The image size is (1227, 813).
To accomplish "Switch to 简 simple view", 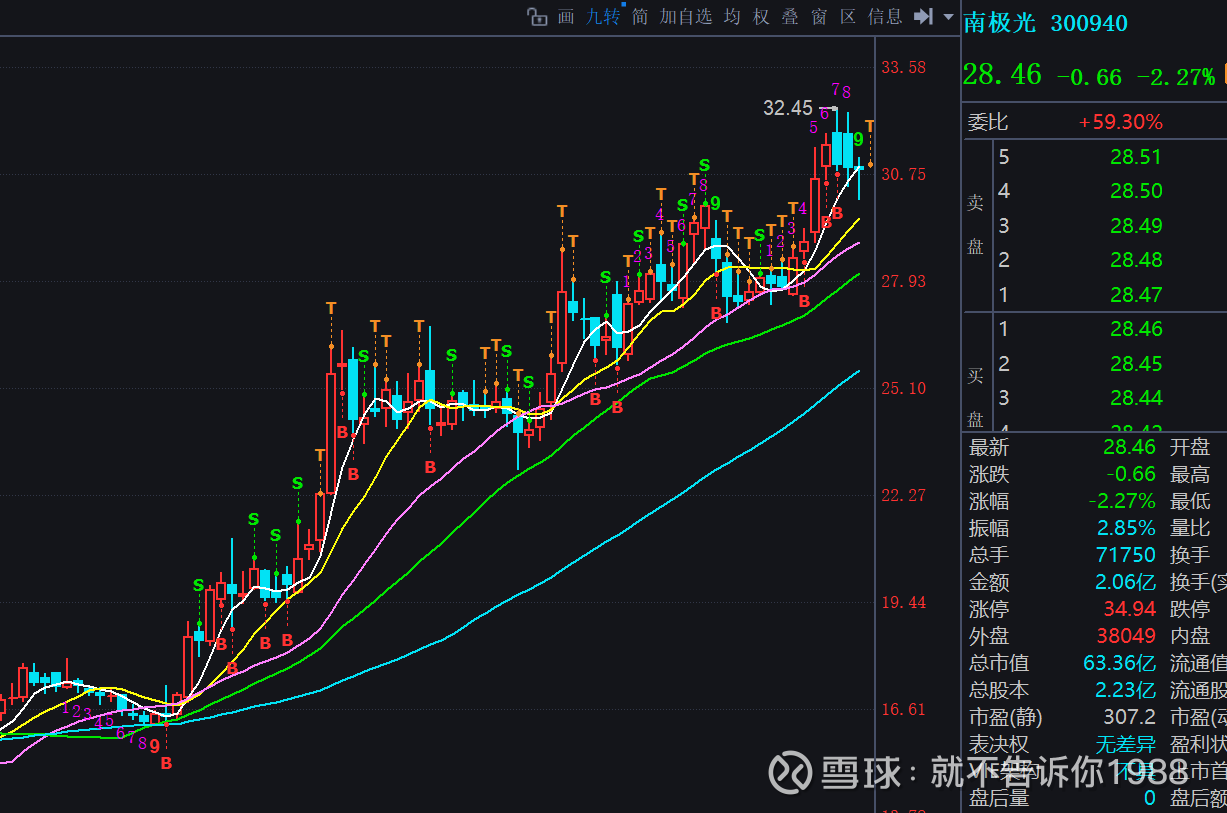I will click(640, 17).
